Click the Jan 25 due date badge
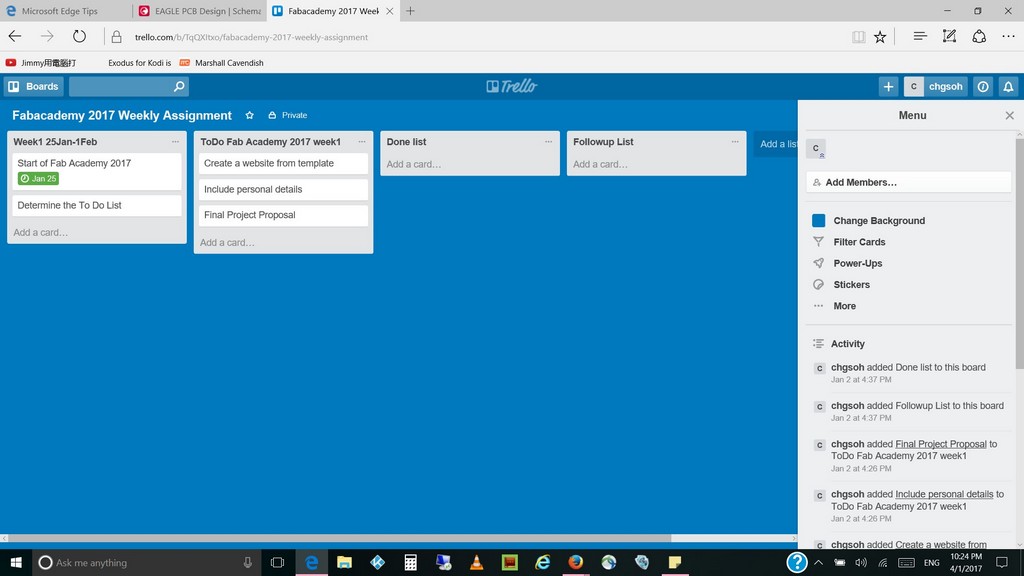1024x576 pixels. tap(39, 178)
